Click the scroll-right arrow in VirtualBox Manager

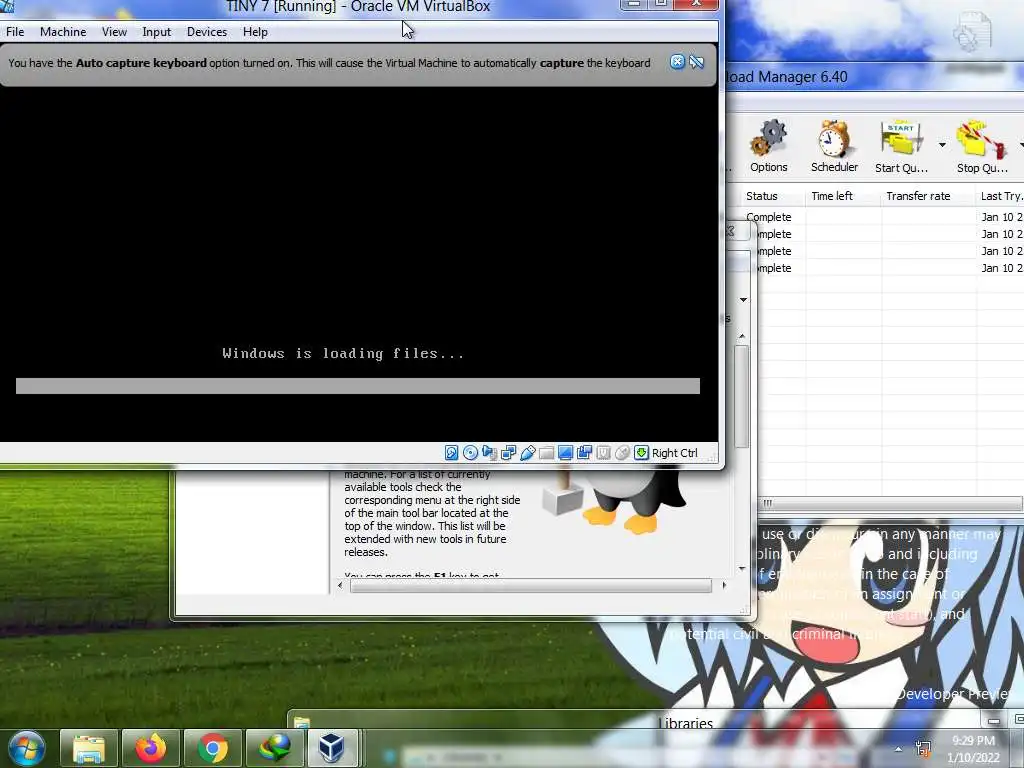click(x=724, y=586)
